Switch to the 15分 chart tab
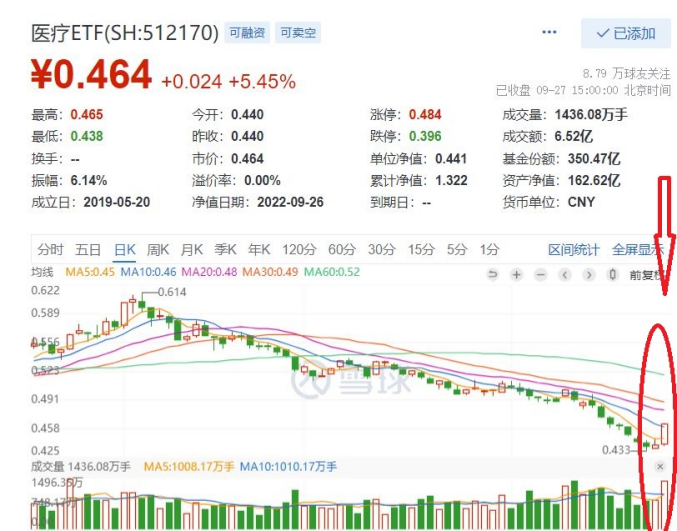This screenshot has width=677, height=531. 421,250
